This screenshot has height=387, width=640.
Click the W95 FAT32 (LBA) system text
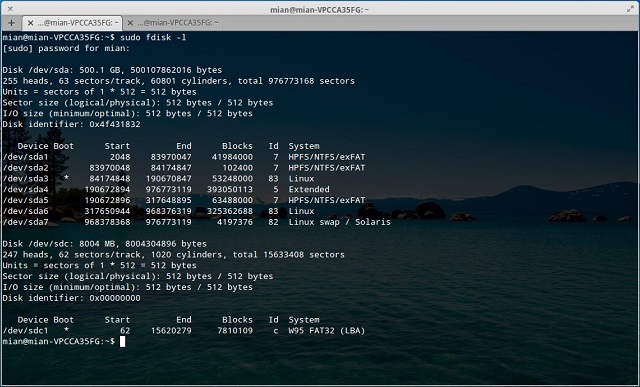(x=327, y=331)
